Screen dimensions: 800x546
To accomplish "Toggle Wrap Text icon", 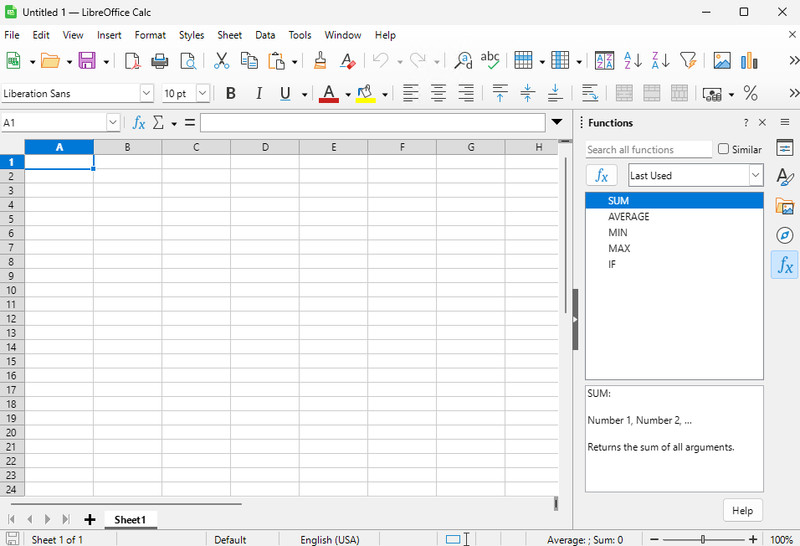I will point(590,93).
